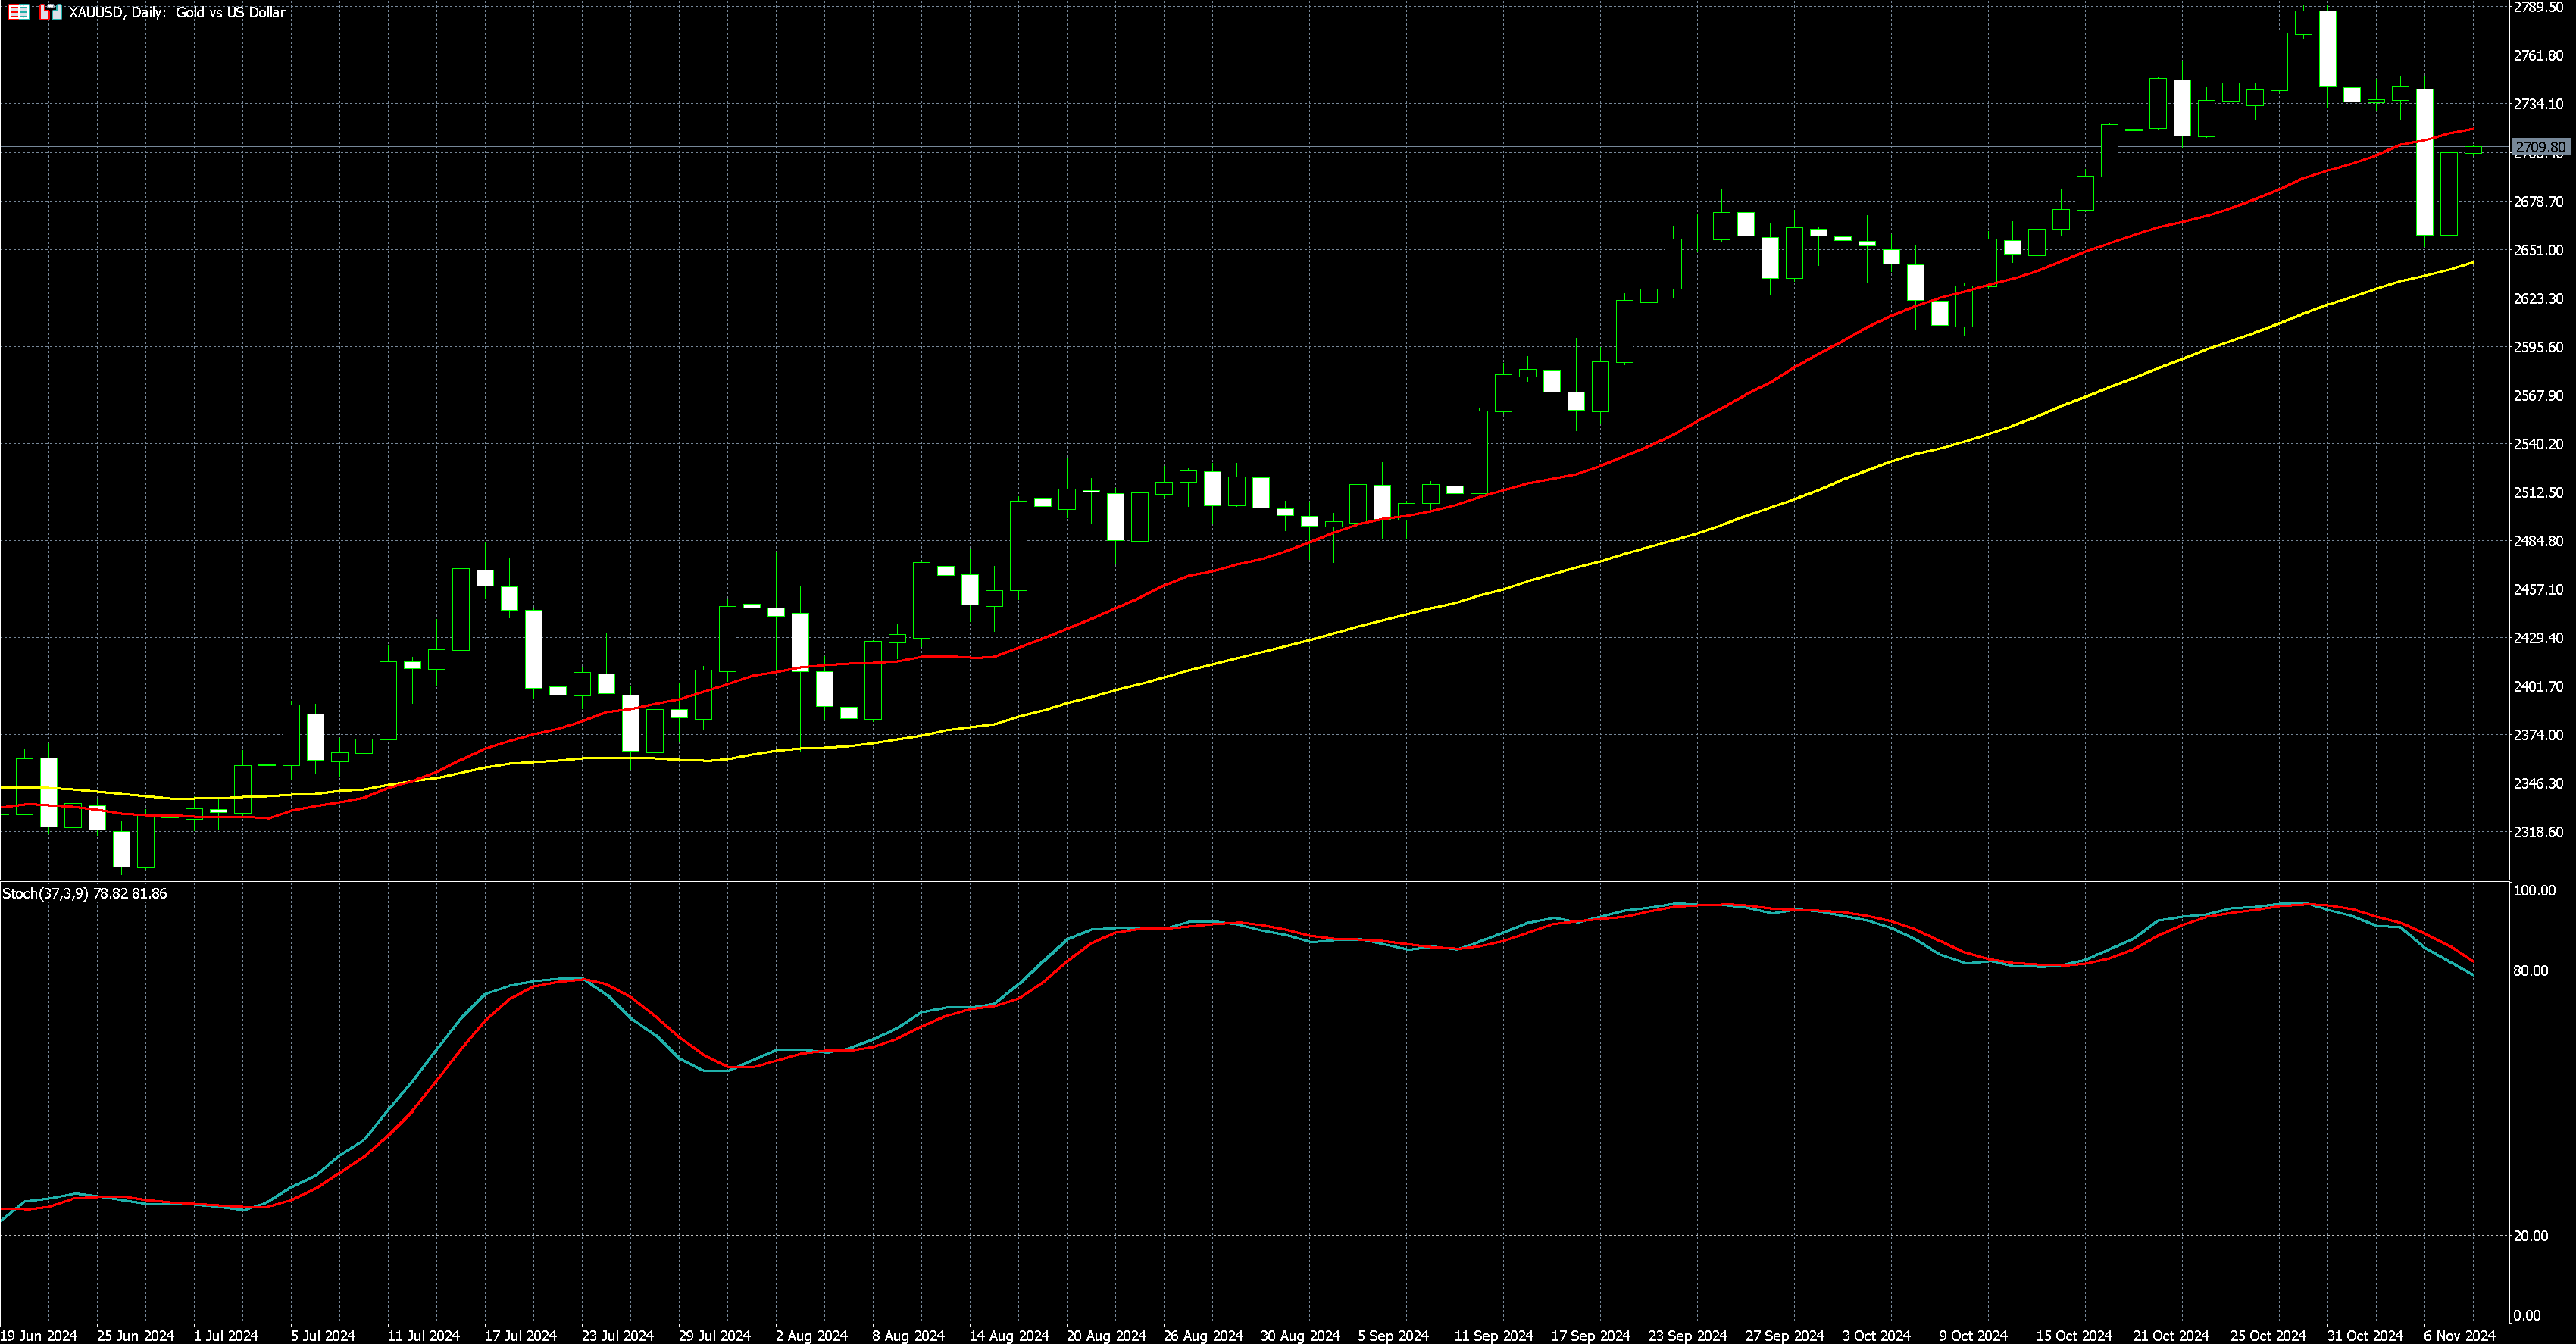Click the 100.00 stochastic scale label
The image size is (2576, 1344).
click(2534, 890)
